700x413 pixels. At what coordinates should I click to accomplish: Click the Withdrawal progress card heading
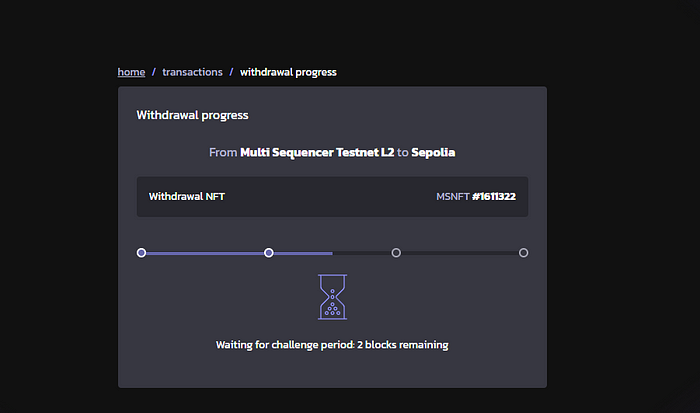pos(192,115)
